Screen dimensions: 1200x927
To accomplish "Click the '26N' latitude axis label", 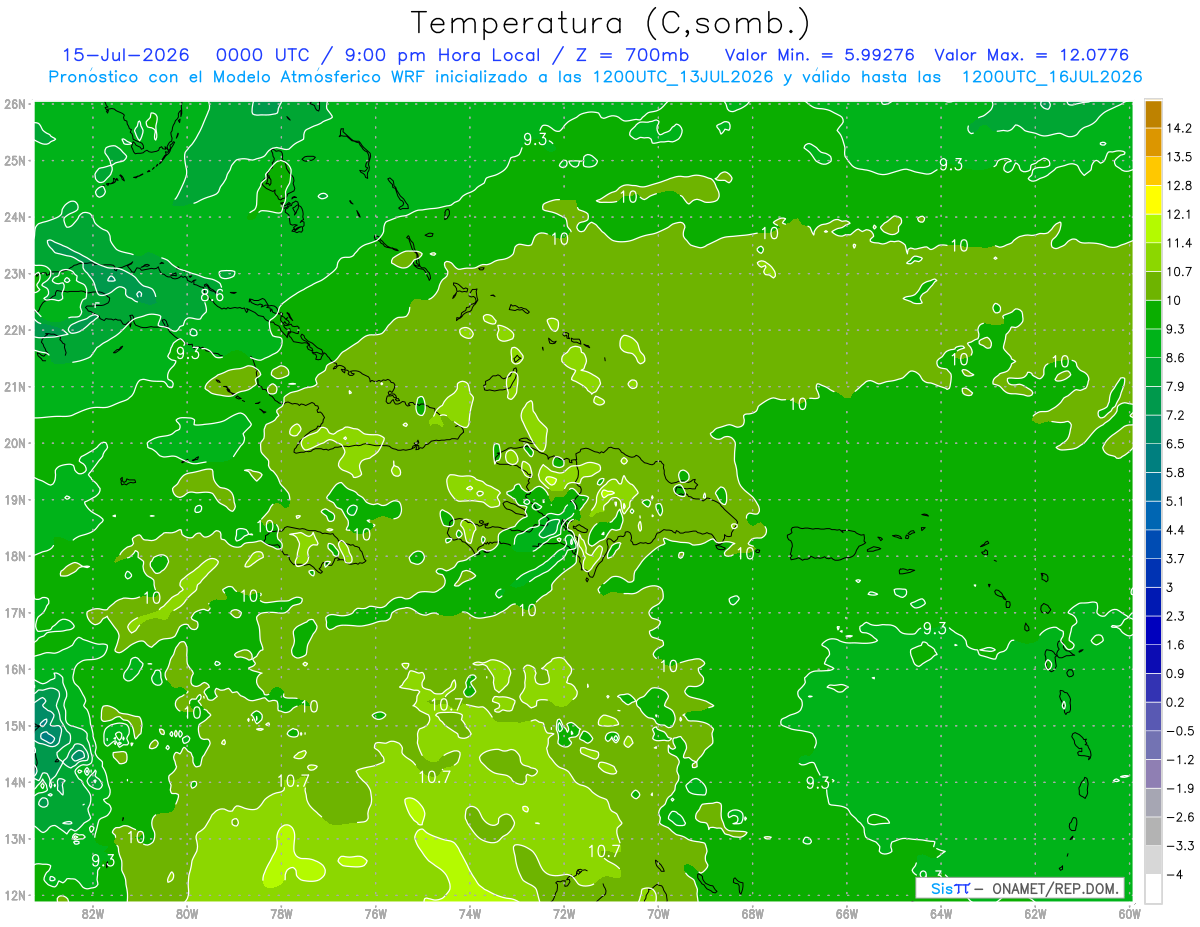I will pyautogui.click(x=15, y=104).
